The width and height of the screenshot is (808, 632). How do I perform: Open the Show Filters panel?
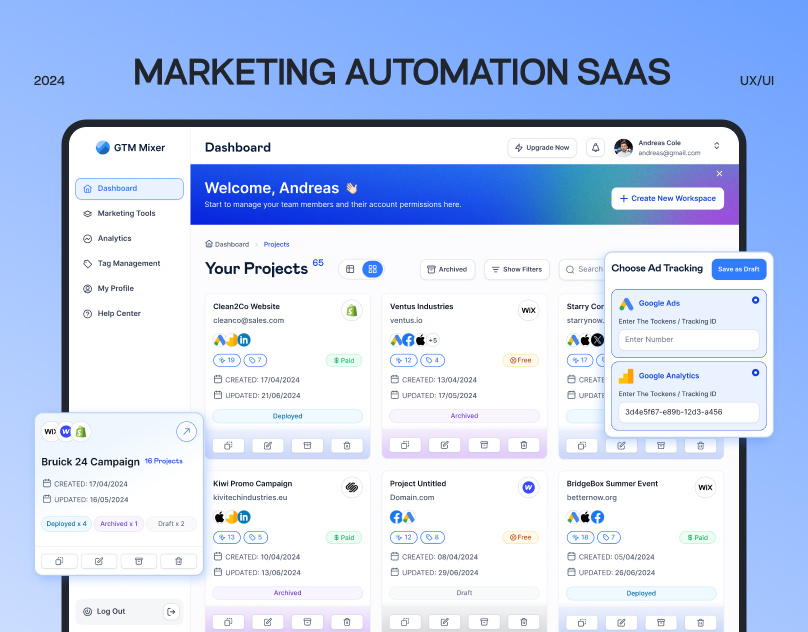(x=516, y=269)
